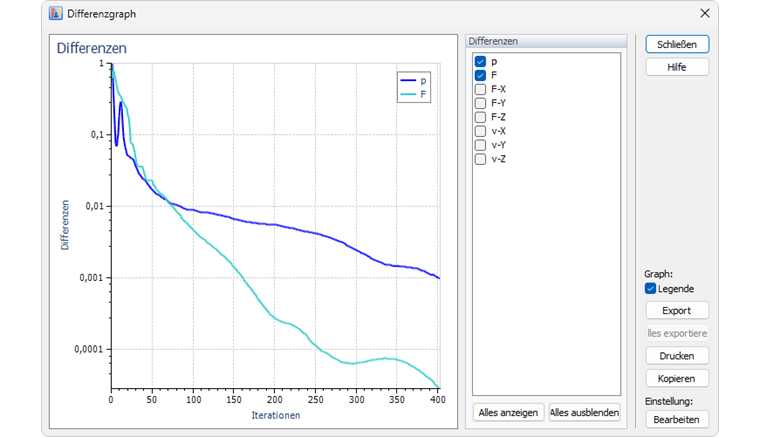This screenshot has width=760, height=437.
Task: Click the Iterationen axis label
Action: coord(276,415)
